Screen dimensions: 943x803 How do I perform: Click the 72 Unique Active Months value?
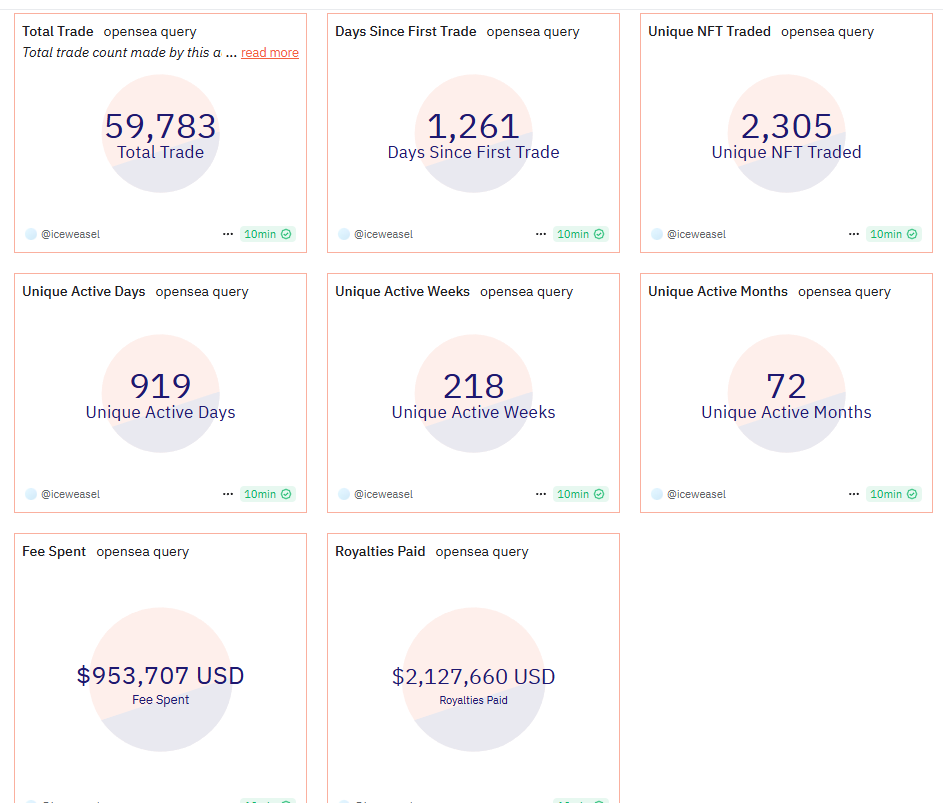coord(787,386)
